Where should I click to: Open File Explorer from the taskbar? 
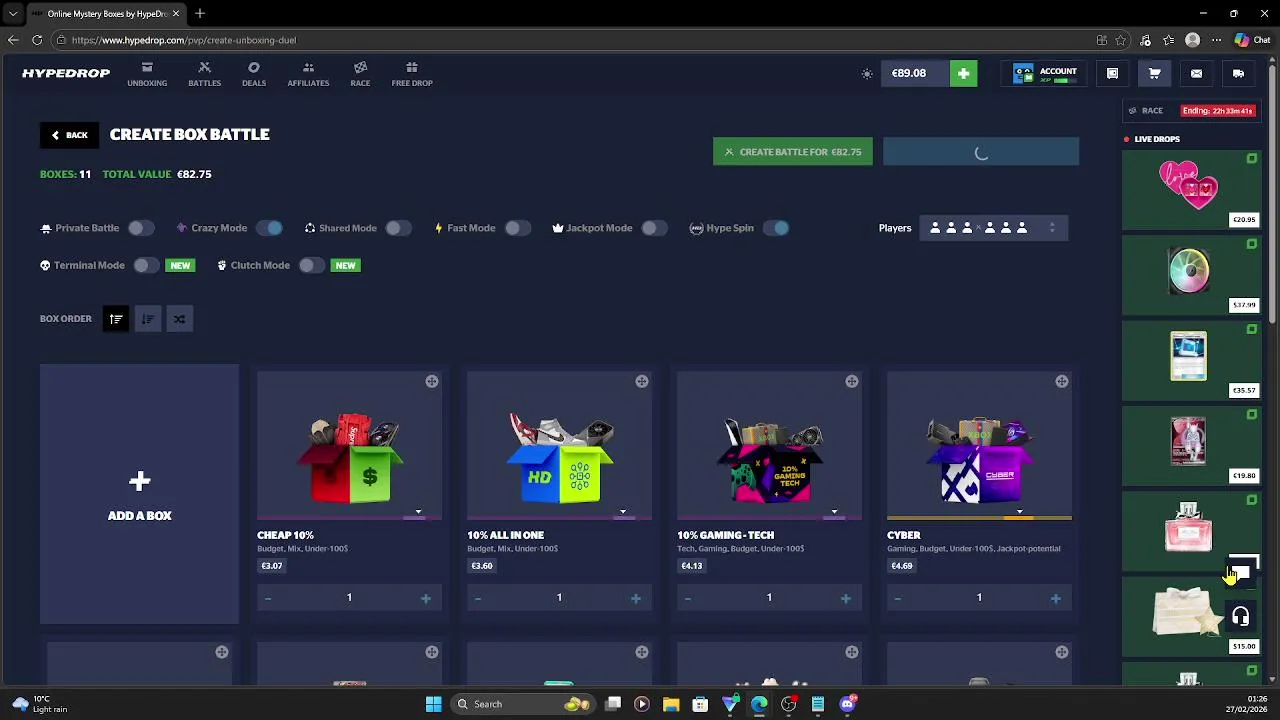point(671,704)
